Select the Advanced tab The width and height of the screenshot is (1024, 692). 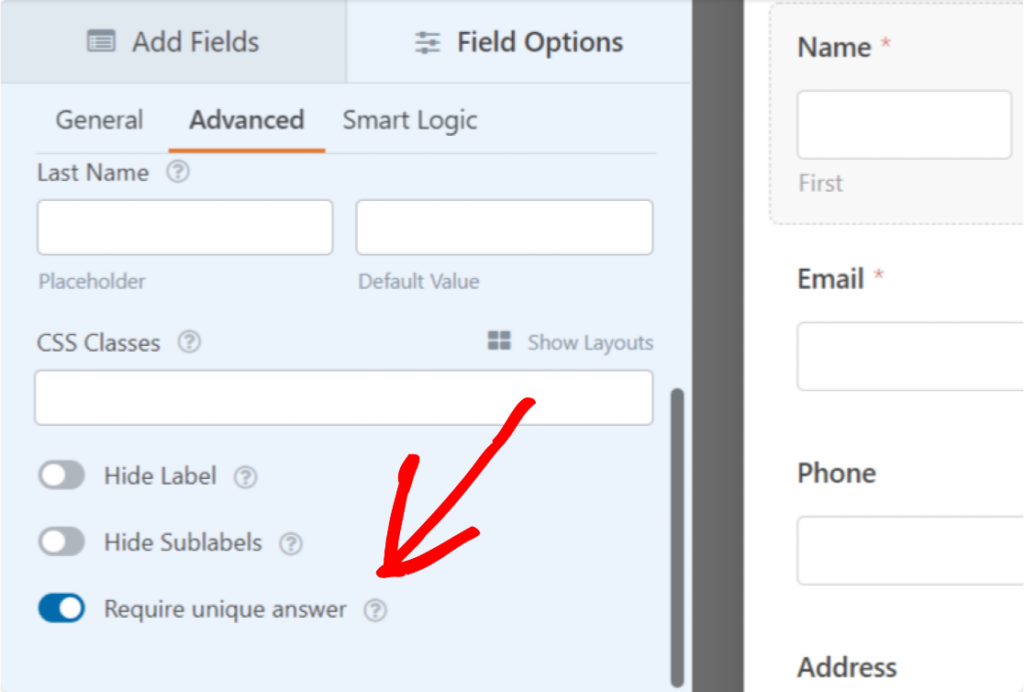pos(246,120)
